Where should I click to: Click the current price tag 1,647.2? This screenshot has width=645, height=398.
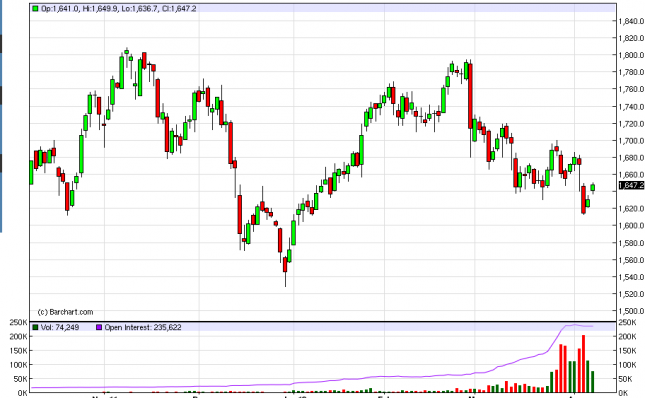click(631, 185)
